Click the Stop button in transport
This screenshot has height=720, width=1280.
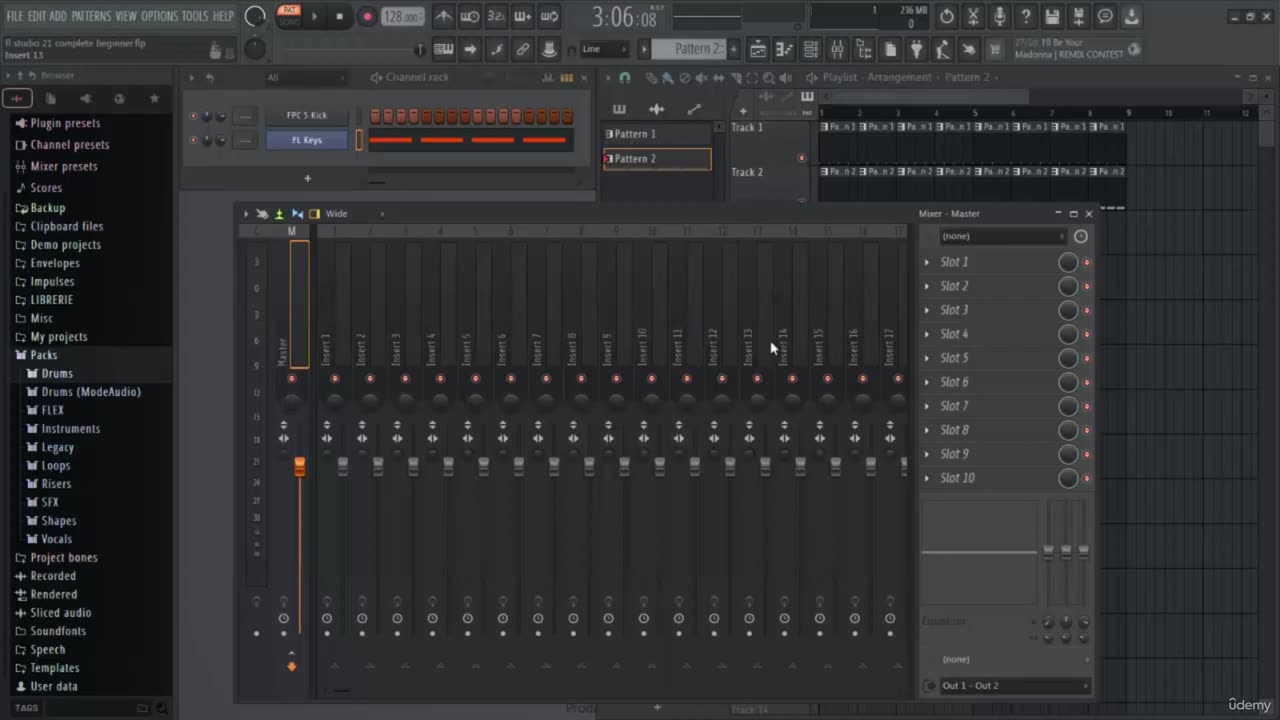[x=340, y=17]
